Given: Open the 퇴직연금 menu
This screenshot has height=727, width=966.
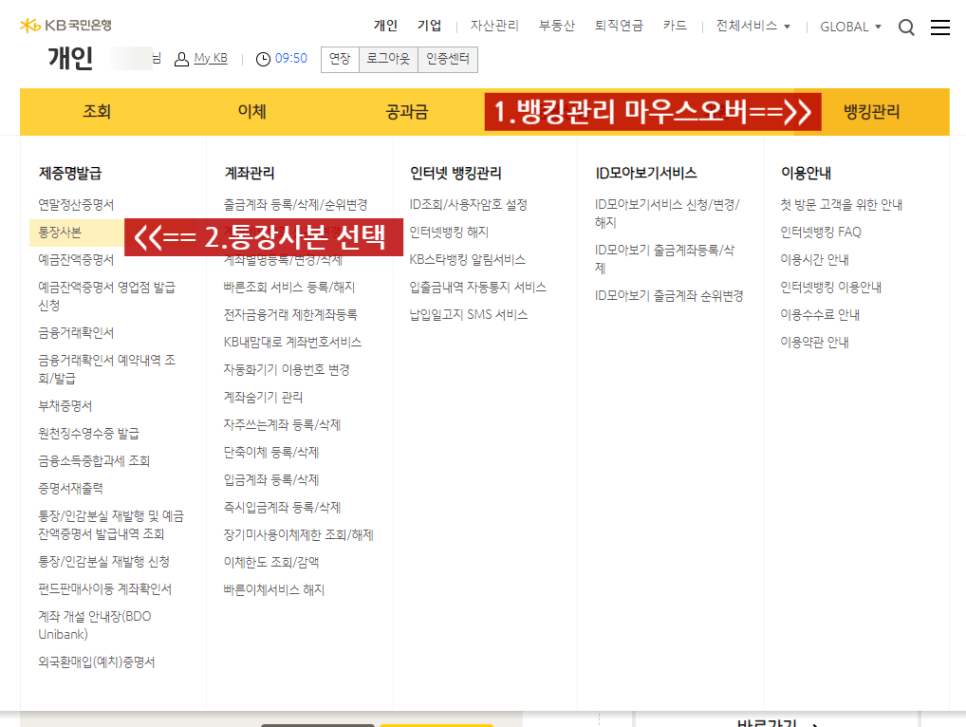Looking at the screenshot, I should 619,26.
